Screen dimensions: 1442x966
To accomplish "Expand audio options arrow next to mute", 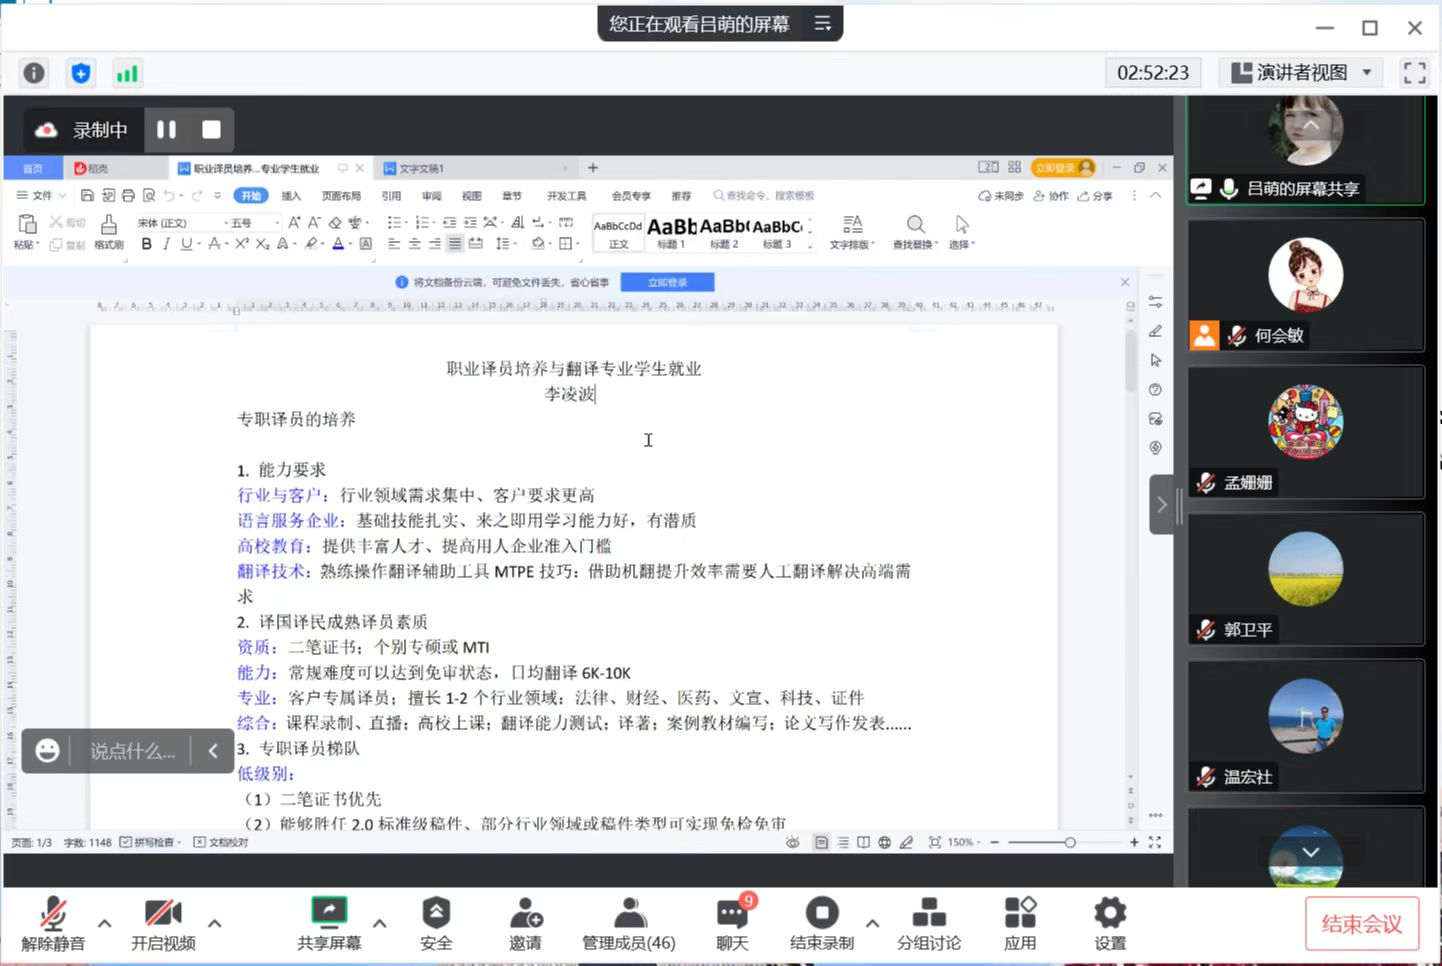I will (x=105, y=923).
